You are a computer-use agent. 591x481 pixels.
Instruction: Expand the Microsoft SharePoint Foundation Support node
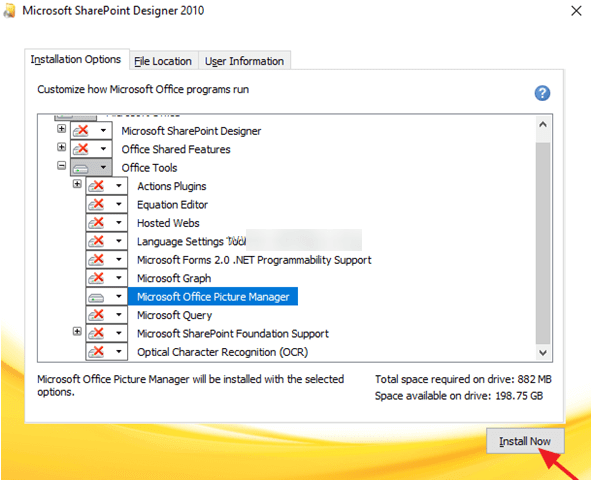tap(77, 331)
